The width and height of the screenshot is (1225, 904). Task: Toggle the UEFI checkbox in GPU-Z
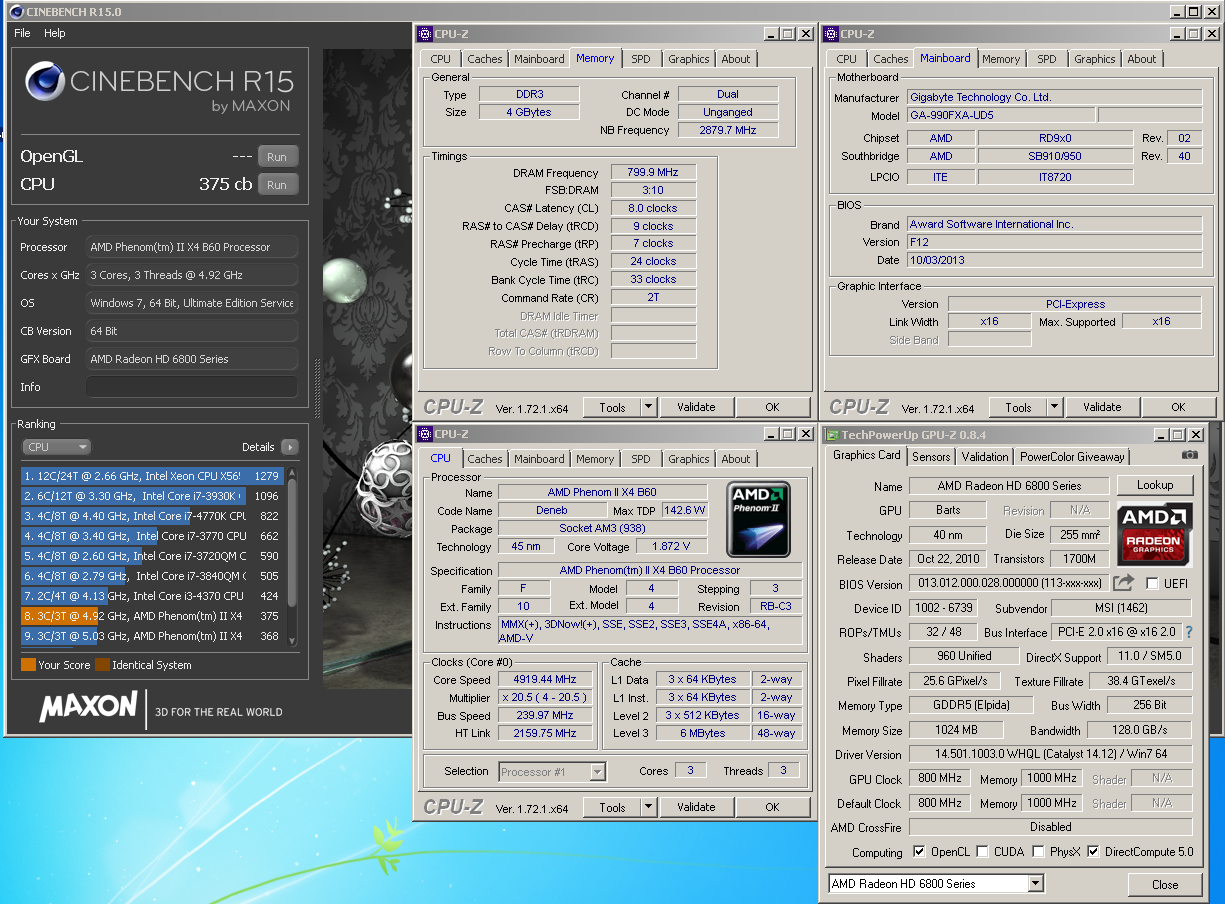click(1153, 583)
